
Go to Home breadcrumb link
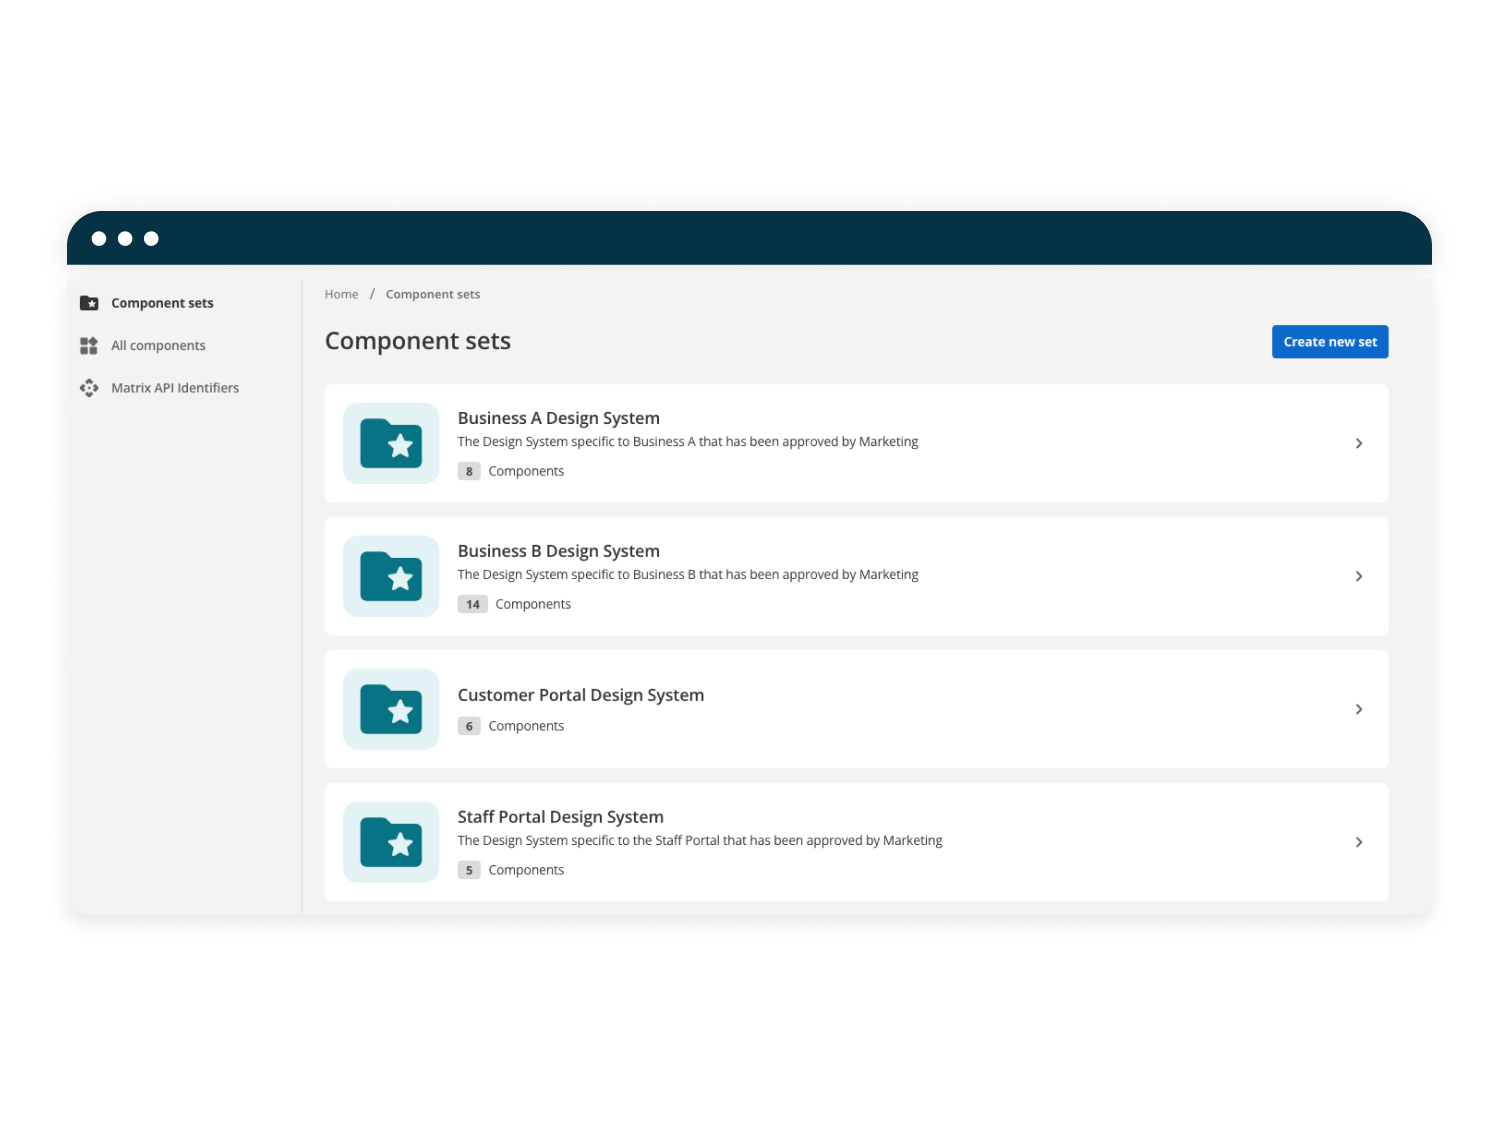pos(341,295)
